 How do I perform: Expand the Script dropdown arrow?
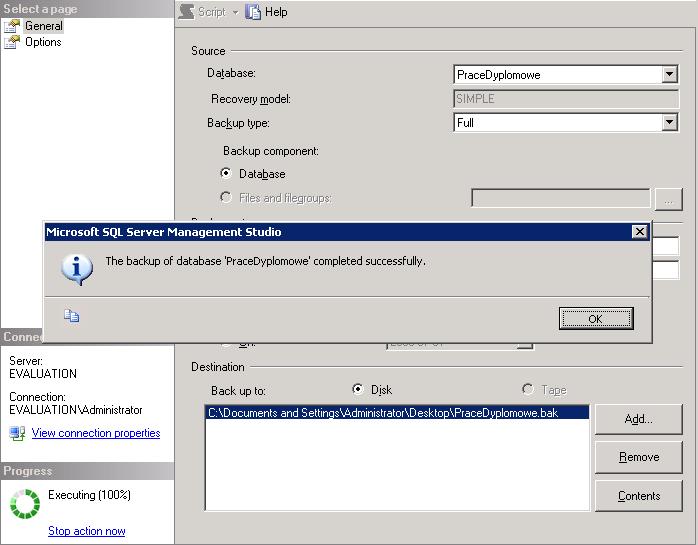tap(235, 12)
